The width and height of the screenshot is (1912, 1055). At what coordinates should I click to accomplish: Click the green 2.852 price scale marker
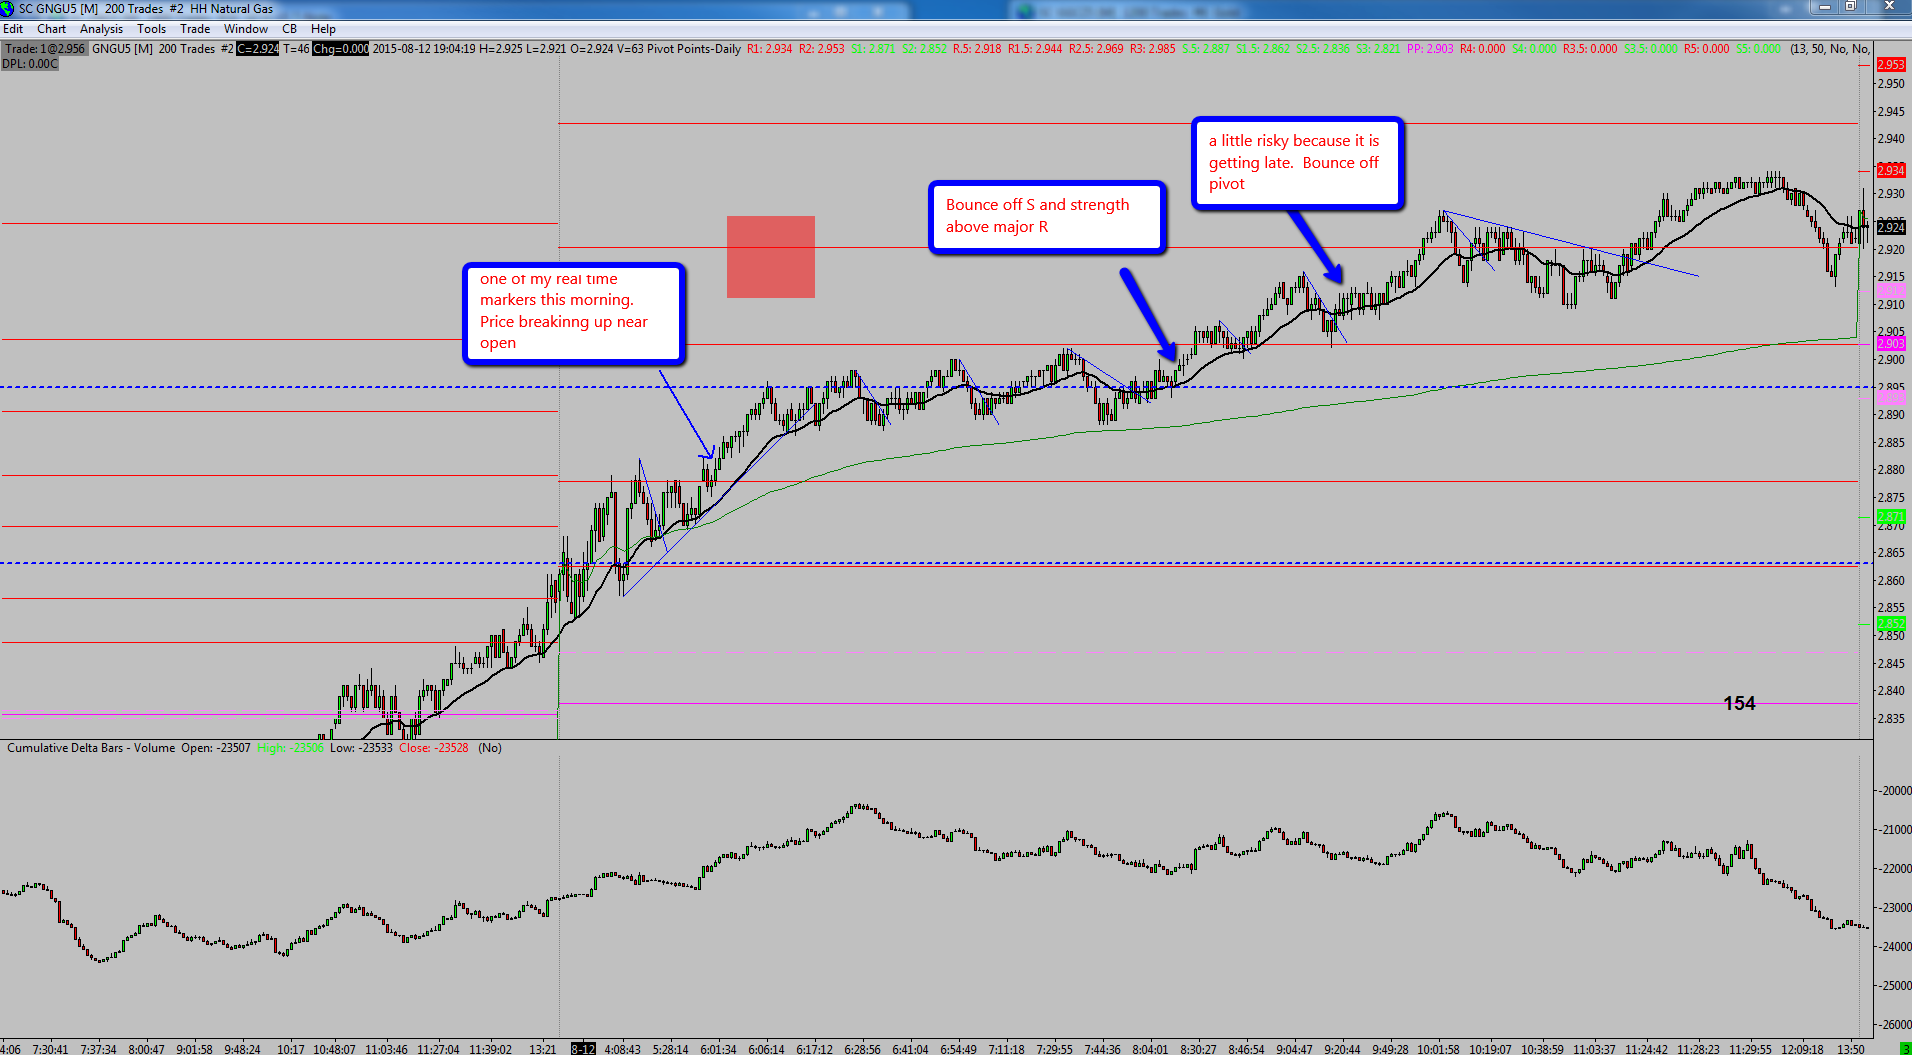[x=1891, y=623]
